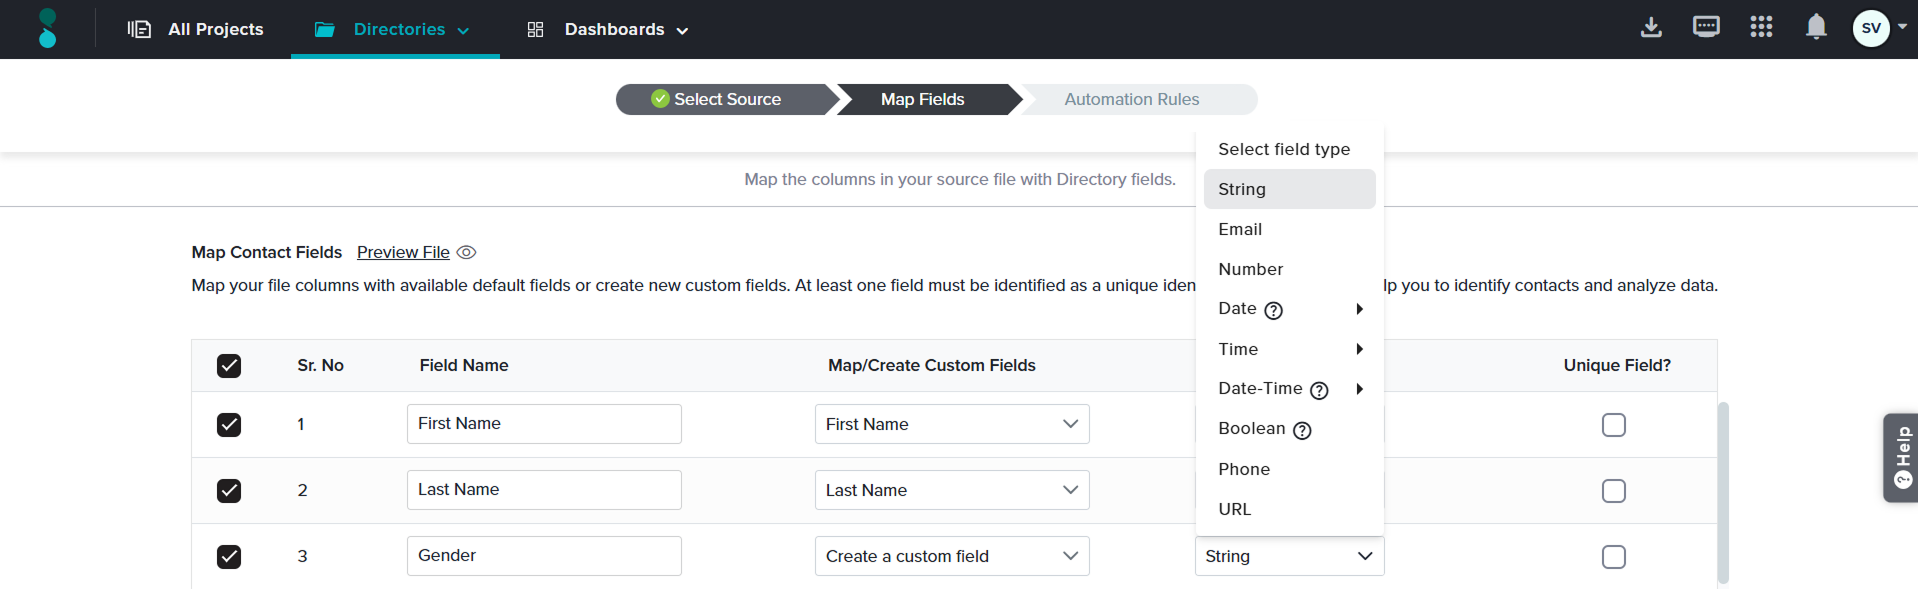Click the download icon in top bar
1918x589 pixels.
click(1651, 28)
